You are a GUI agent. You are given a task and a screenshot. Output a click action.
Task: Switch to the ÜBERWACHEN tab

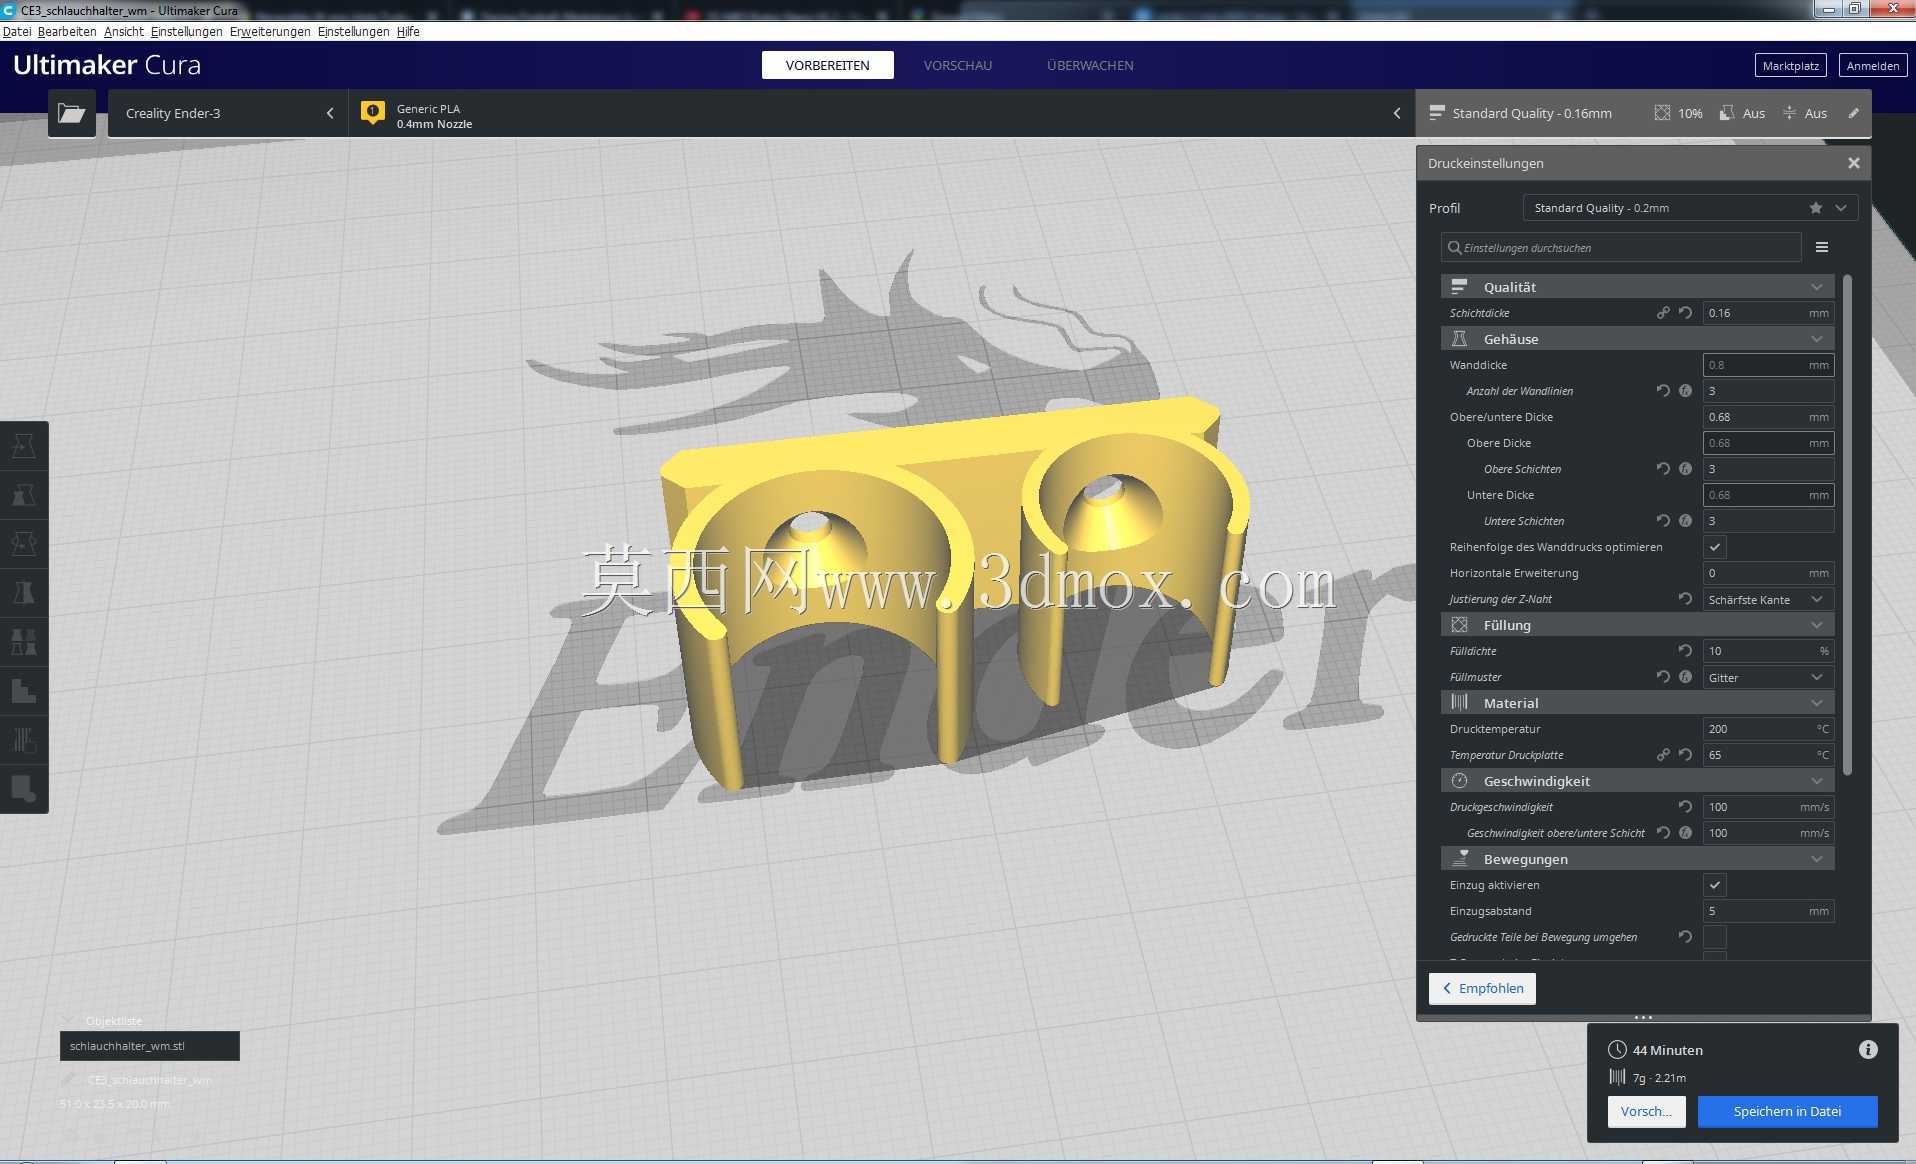click(x=1090, y=65)
